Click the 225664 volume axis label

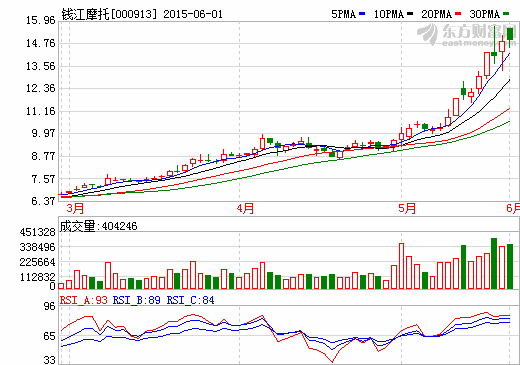coord(38,262)
